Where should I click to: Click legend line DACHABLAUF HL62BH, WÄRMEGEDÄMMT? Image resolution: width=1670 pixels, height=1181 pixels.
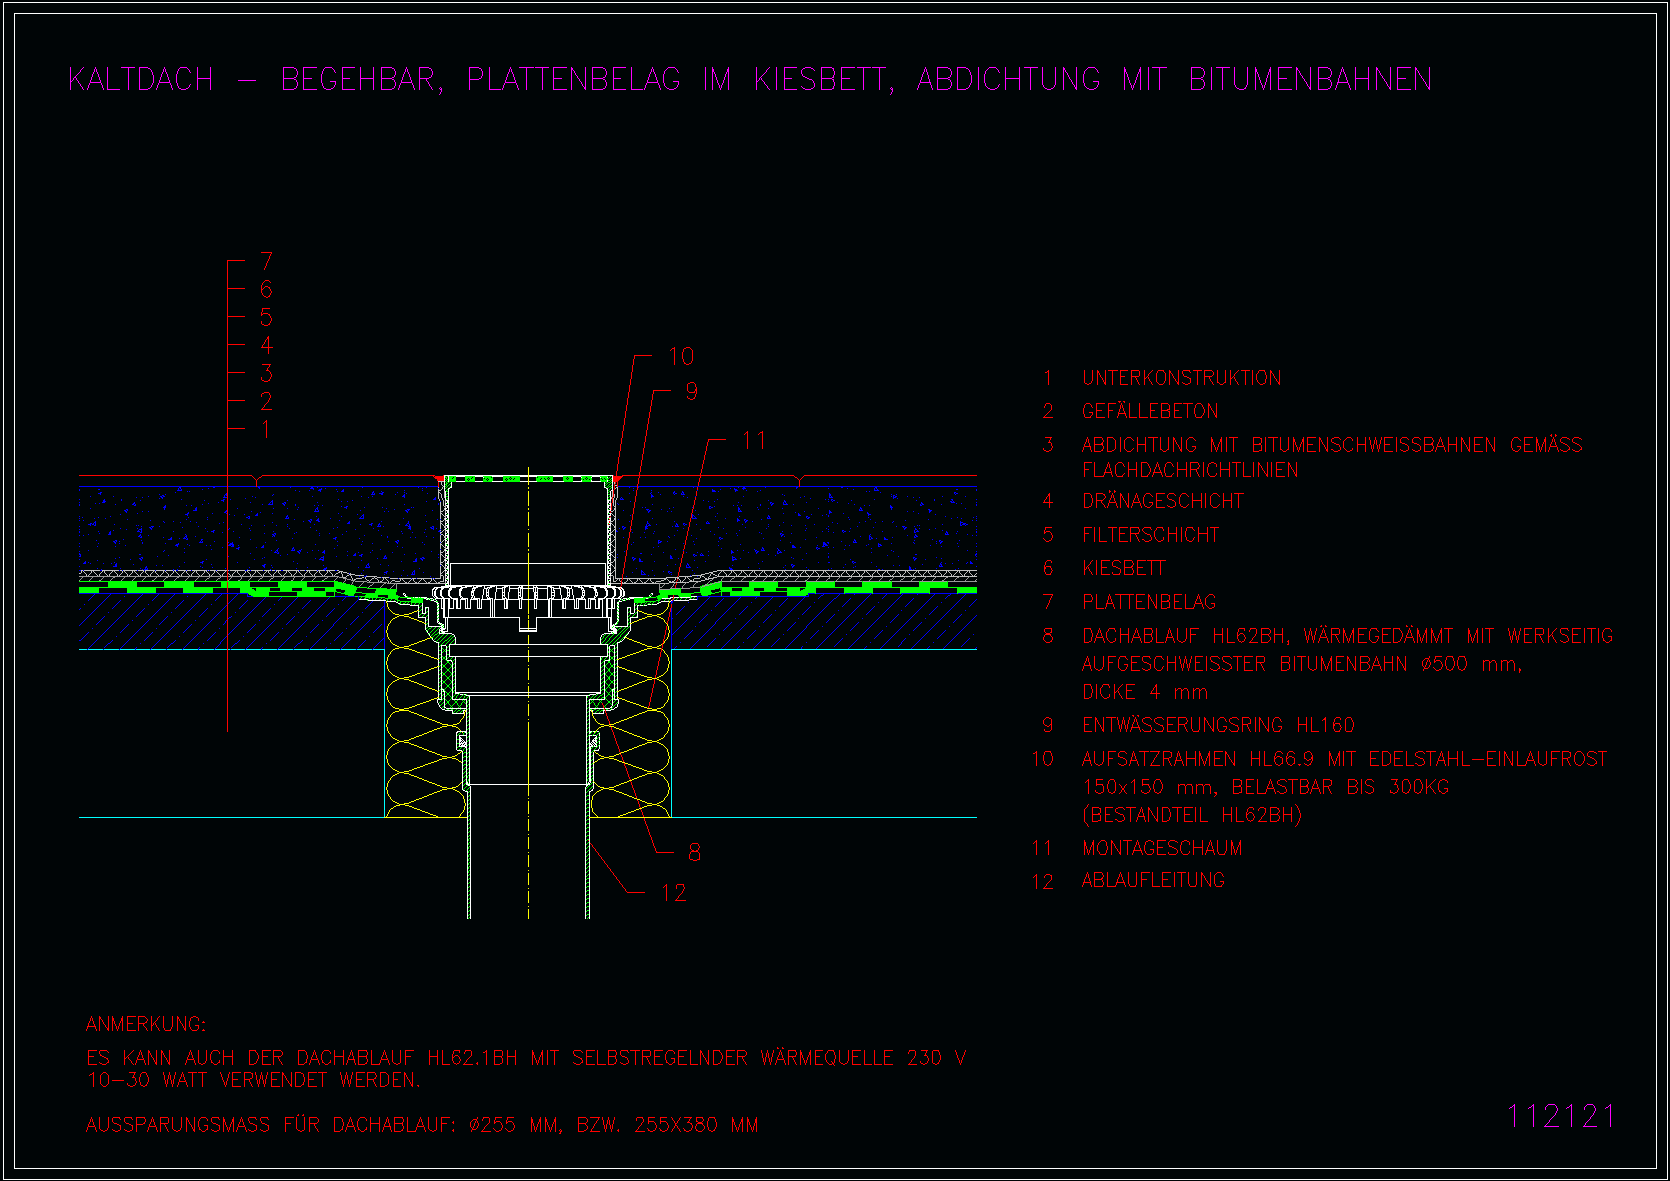tap(1347, 636)
